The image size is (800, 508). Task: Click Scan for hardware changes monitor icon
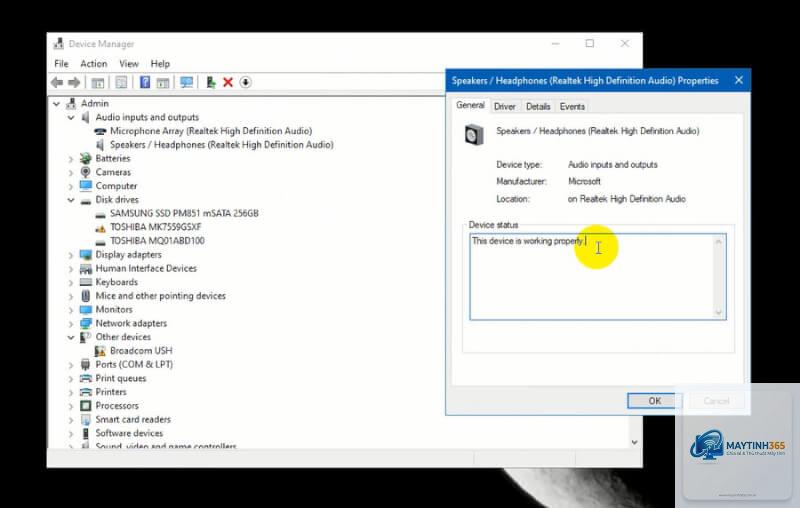tap(187, 82)
